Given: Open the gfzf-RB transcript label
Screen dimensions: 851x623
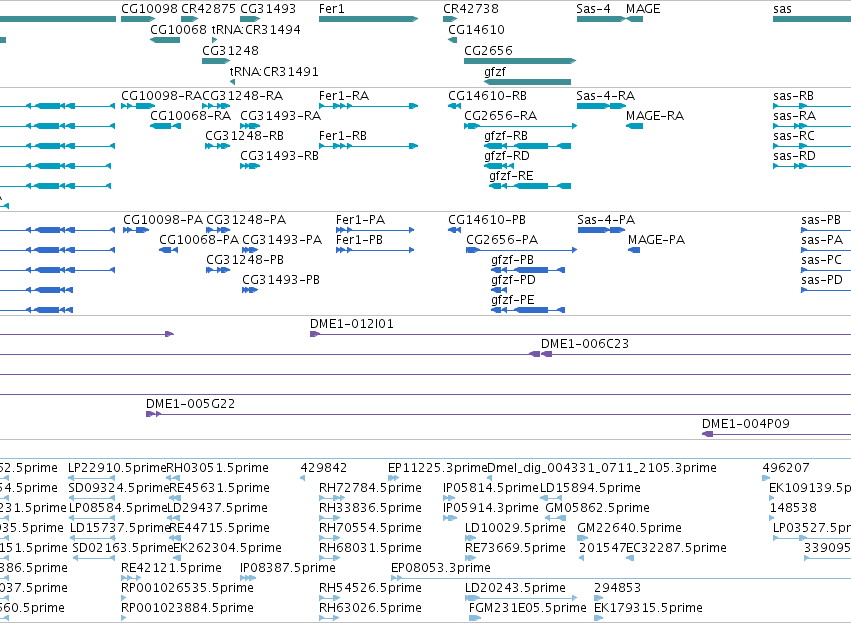Looking at the screenshot, I should click(506, 136).
